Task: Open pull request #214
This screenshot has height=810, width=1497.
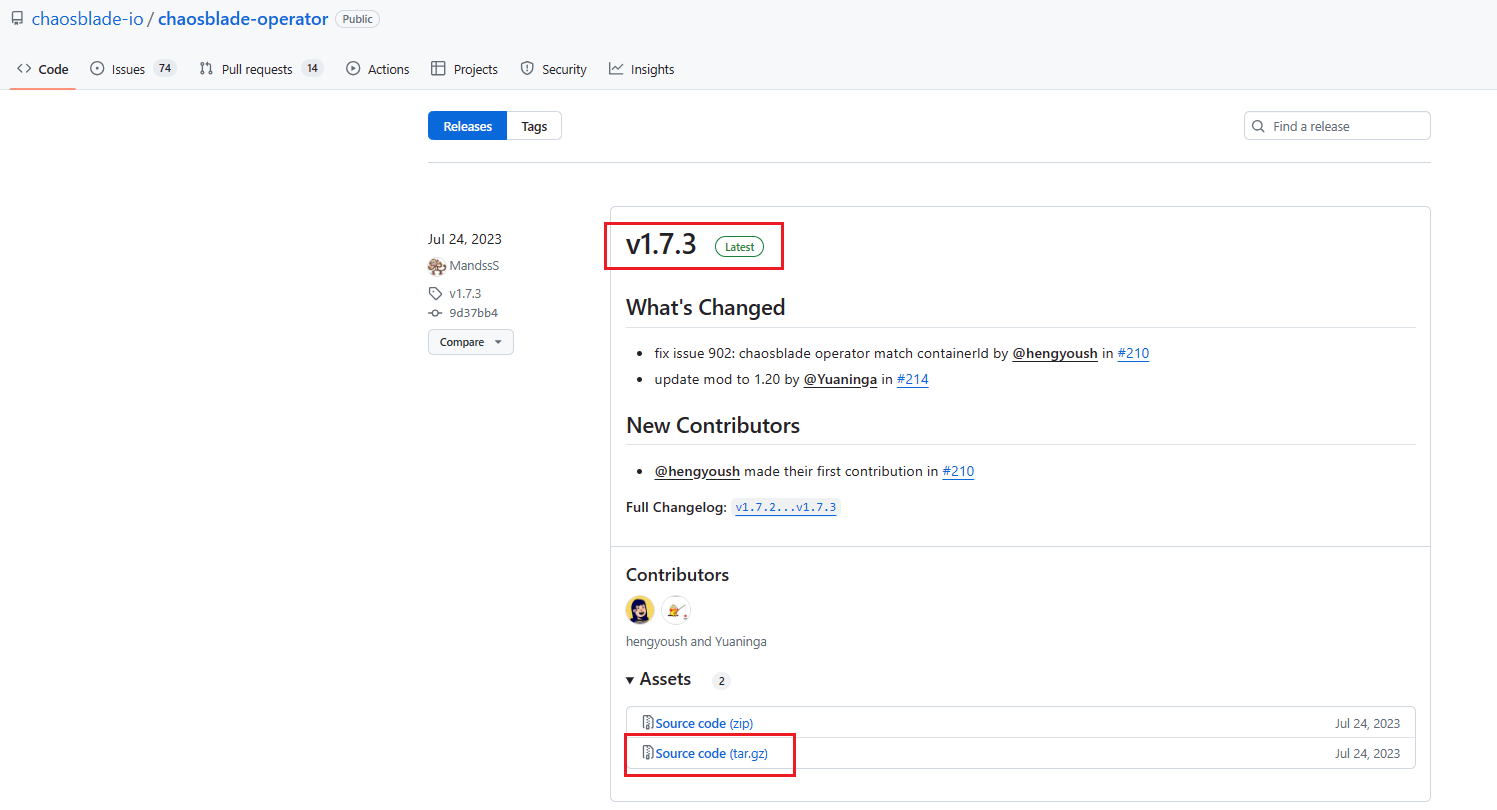Action: pos(913,379)
